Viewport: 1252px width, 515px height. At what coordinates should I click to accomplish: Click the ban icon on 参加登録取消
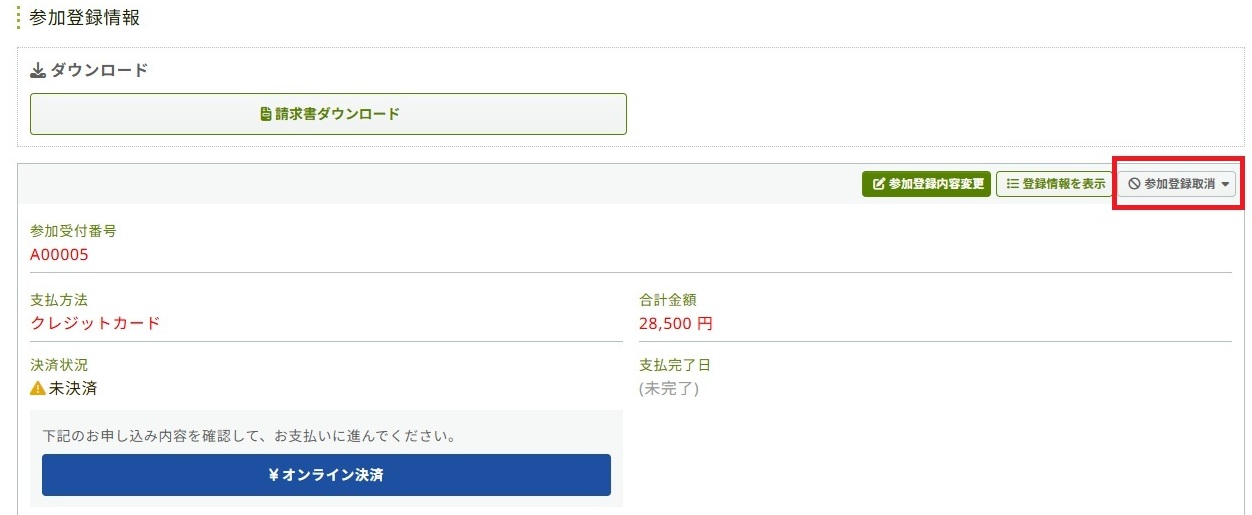pyautogui.click(x=1134, y=184)
